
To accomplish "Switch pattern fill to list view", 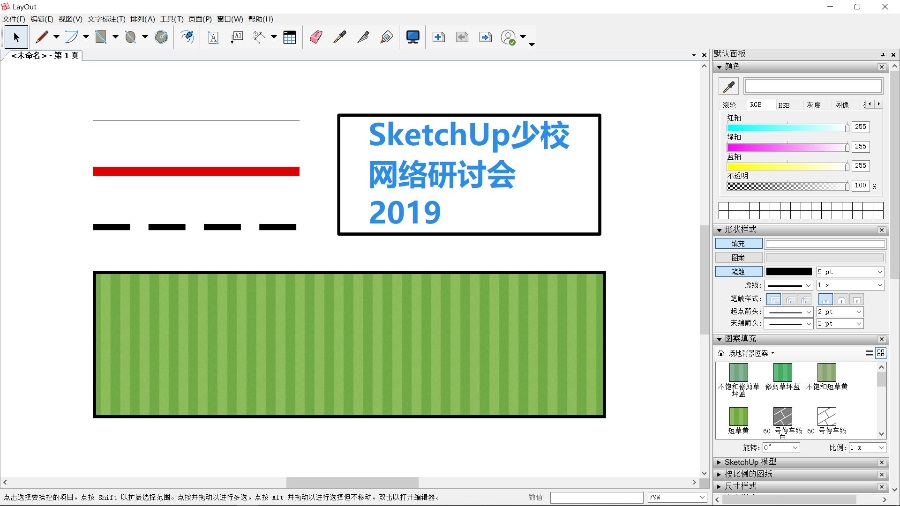I will (x=870, y=353).
